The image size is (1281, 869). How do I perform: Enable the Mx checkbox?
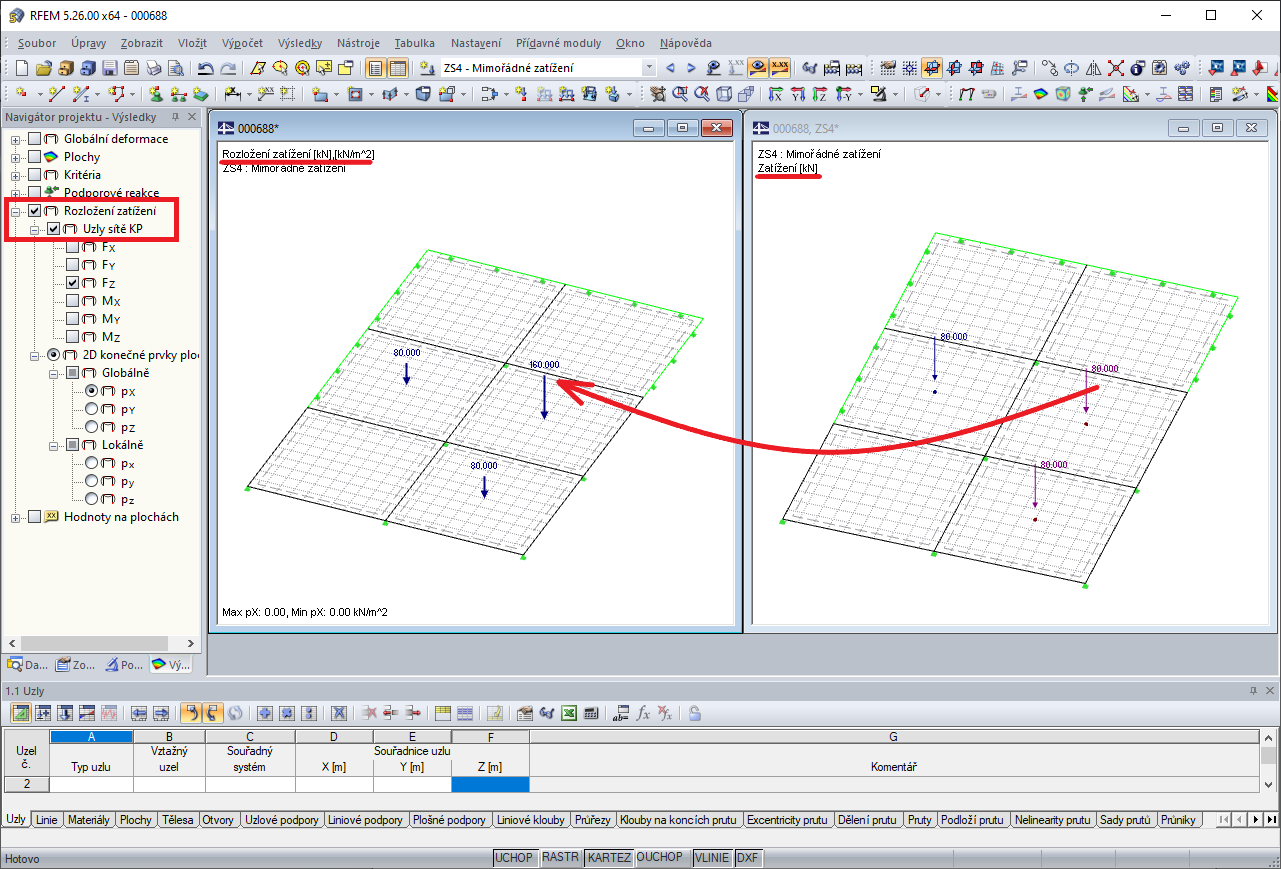73,301
